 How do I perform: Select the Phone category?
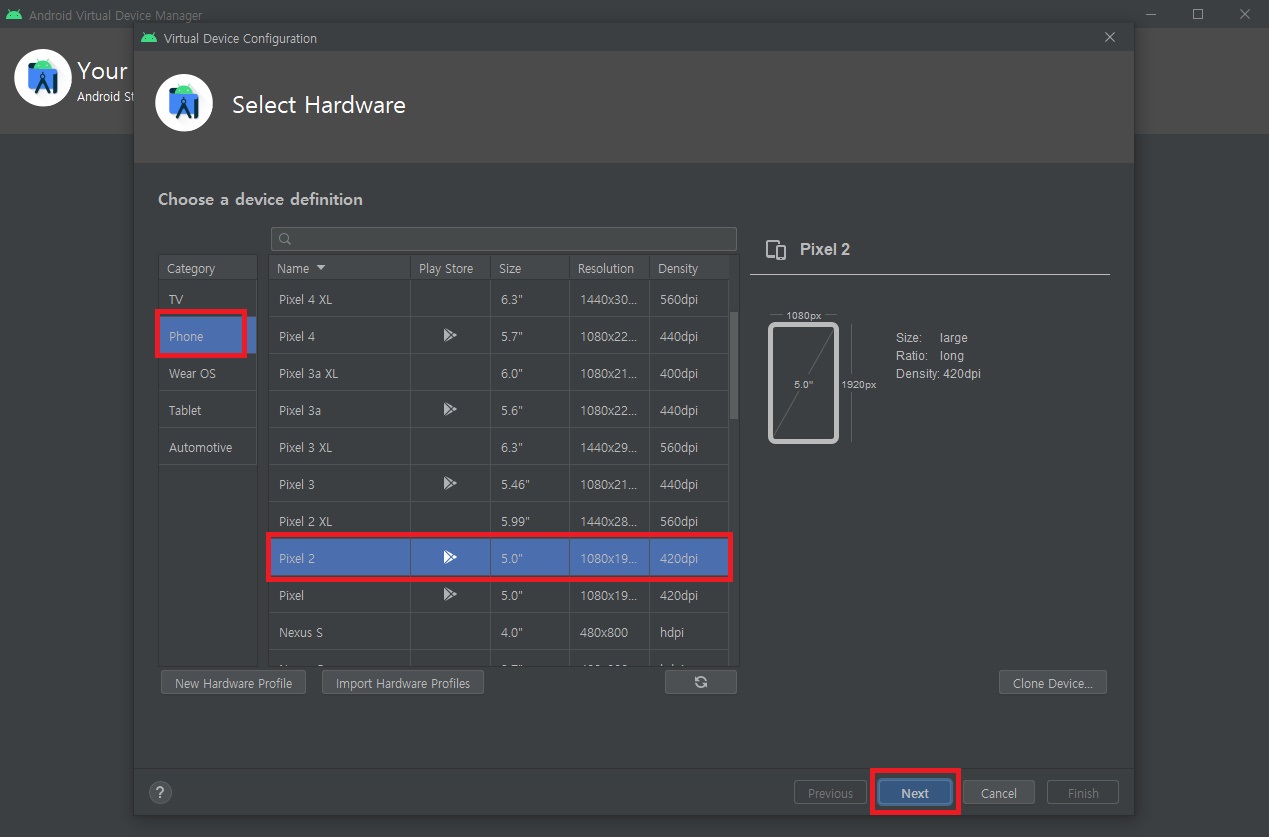tap(207, 336)
